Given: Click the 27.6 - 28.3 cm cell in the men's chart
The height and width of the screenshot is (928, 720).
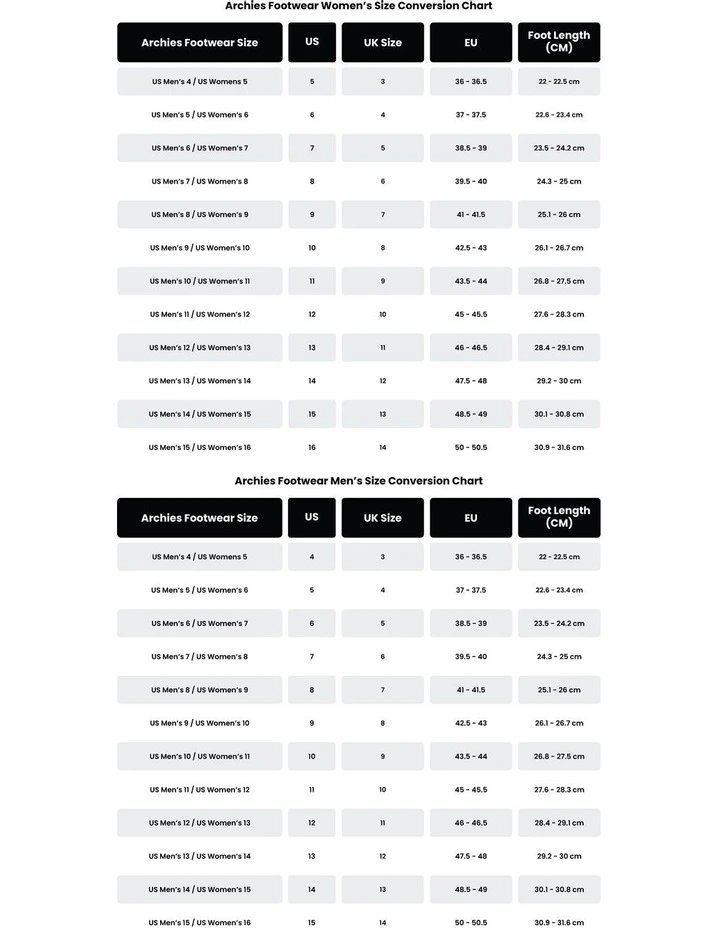Looking at the screenshot, I should tap(559, 790).
